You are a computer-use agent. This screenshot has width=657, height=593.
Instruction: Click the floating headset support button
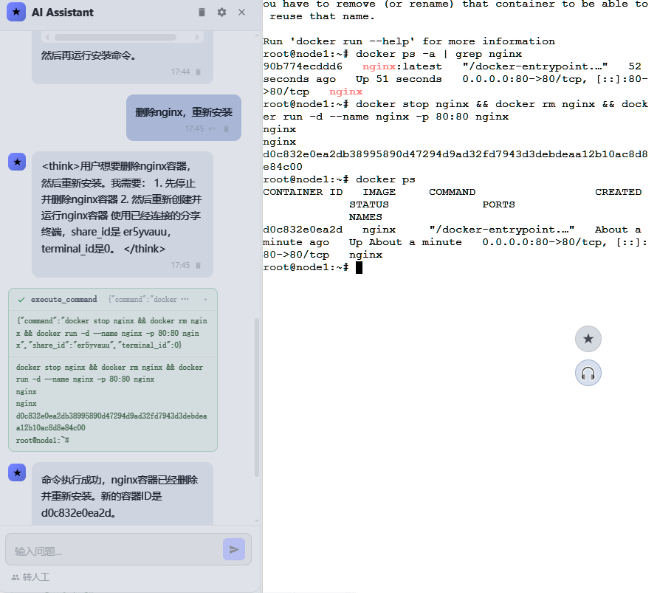click(588, 373)
